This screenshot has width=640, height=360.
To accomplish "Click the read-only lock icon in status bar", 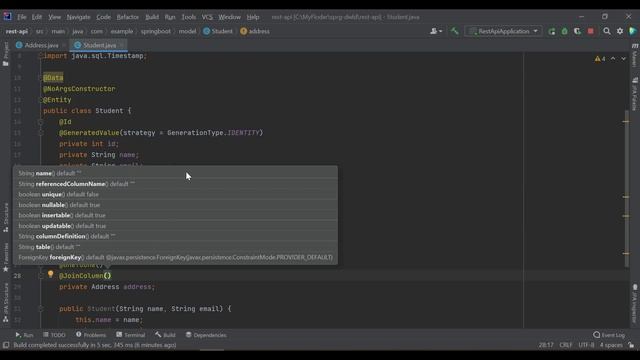I will pos(631,345).
